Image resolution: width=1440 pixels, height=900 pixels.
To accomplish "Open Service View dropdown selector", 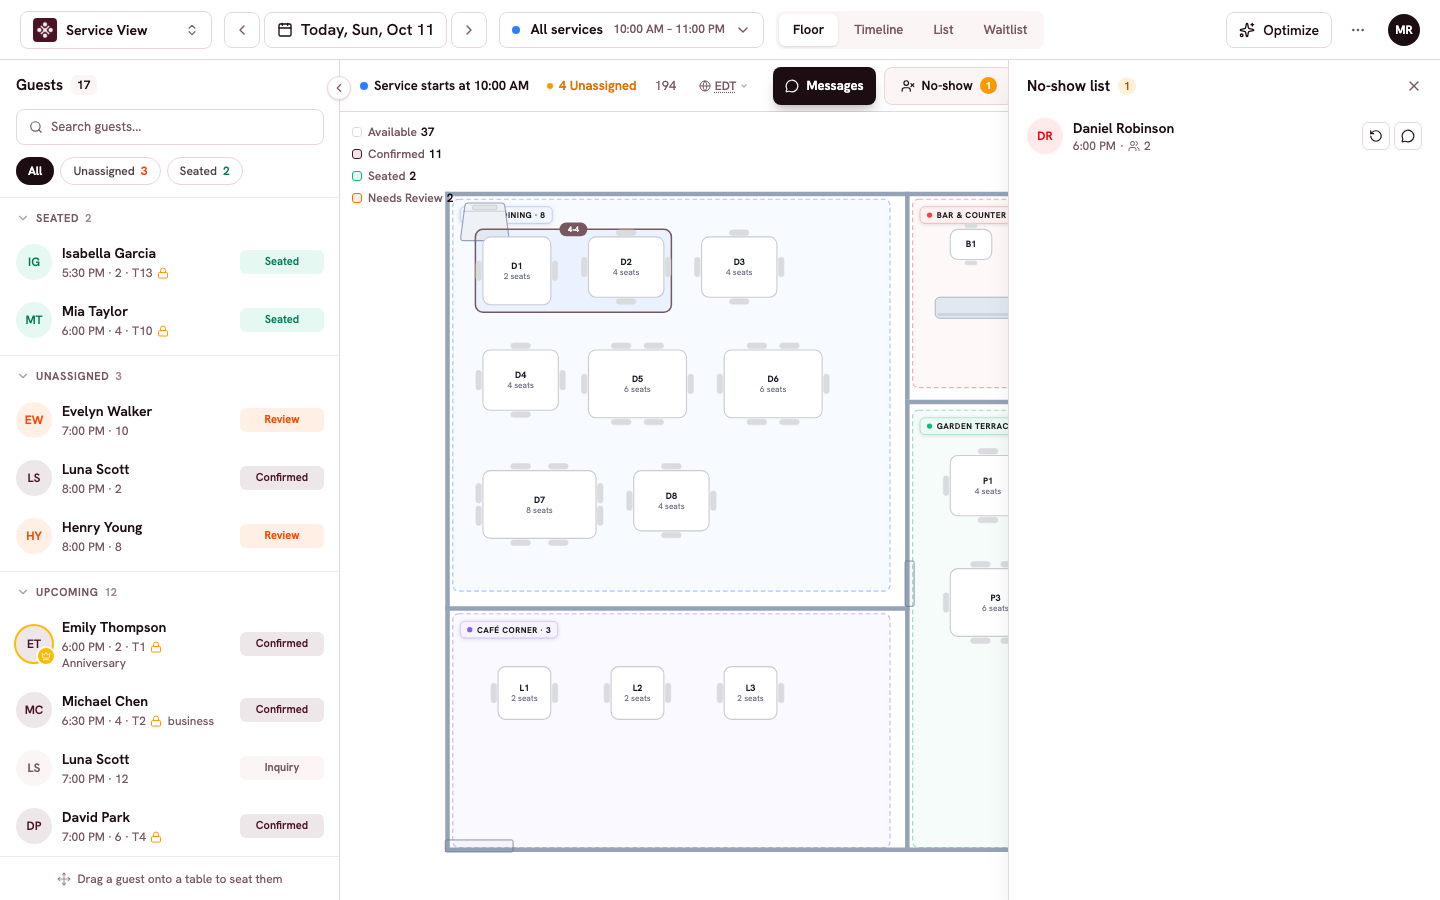I will tap(116, 30).
